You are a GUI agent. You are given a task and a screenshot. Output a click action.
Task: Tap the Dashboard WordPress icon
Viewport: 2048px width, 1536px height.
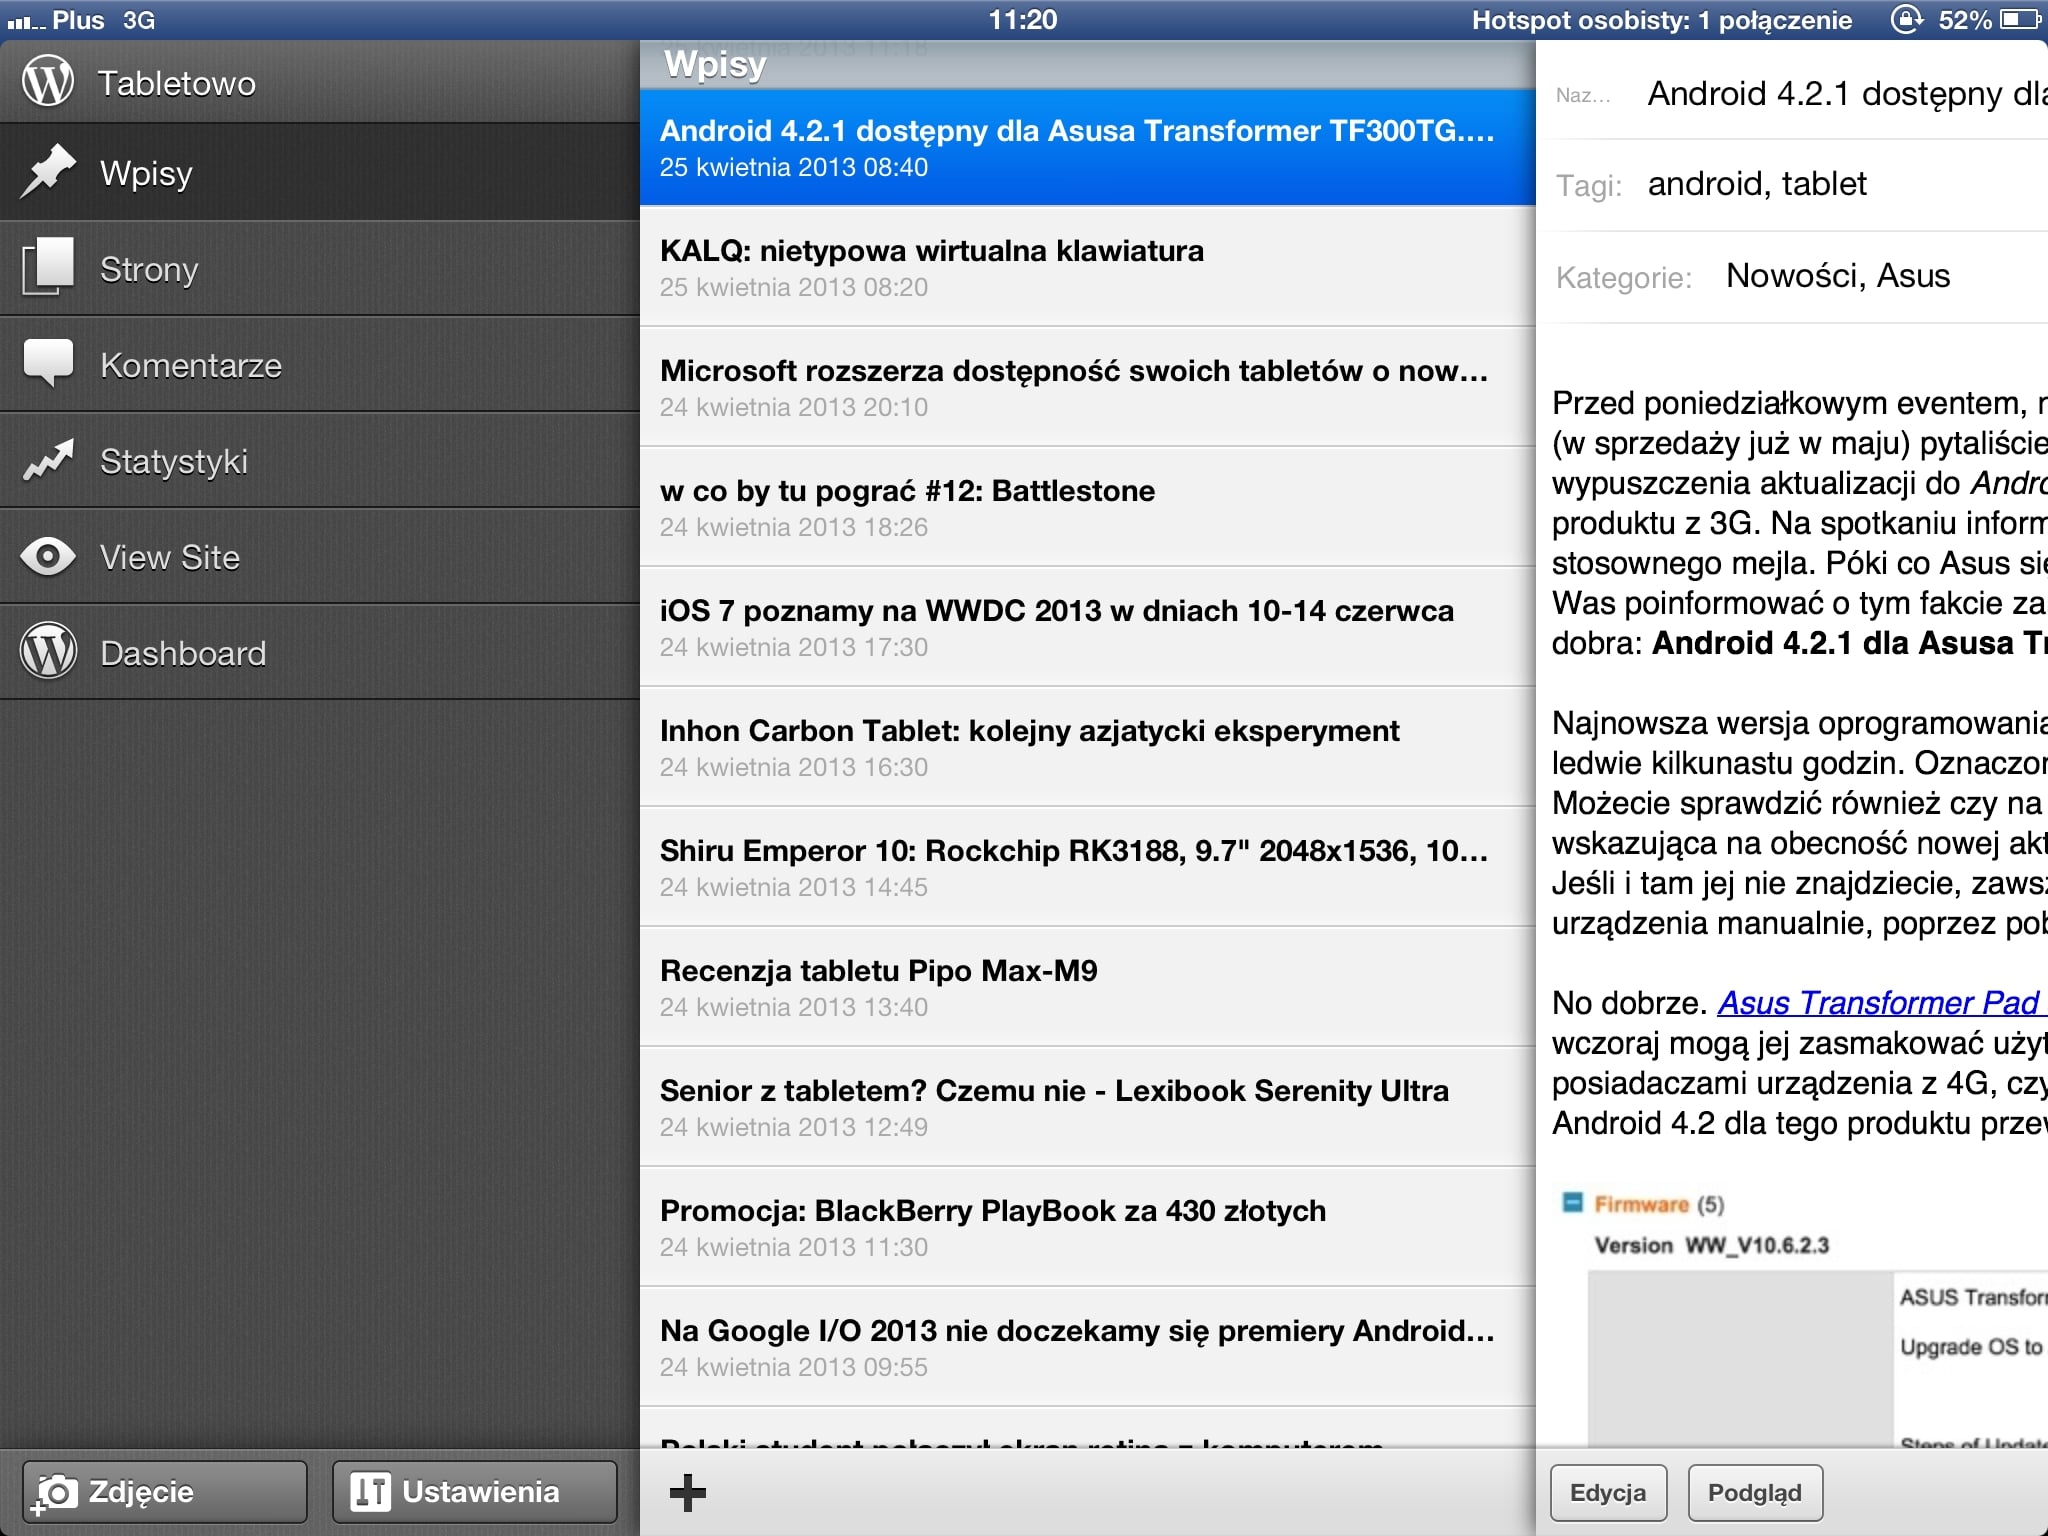tap(48, 652)
